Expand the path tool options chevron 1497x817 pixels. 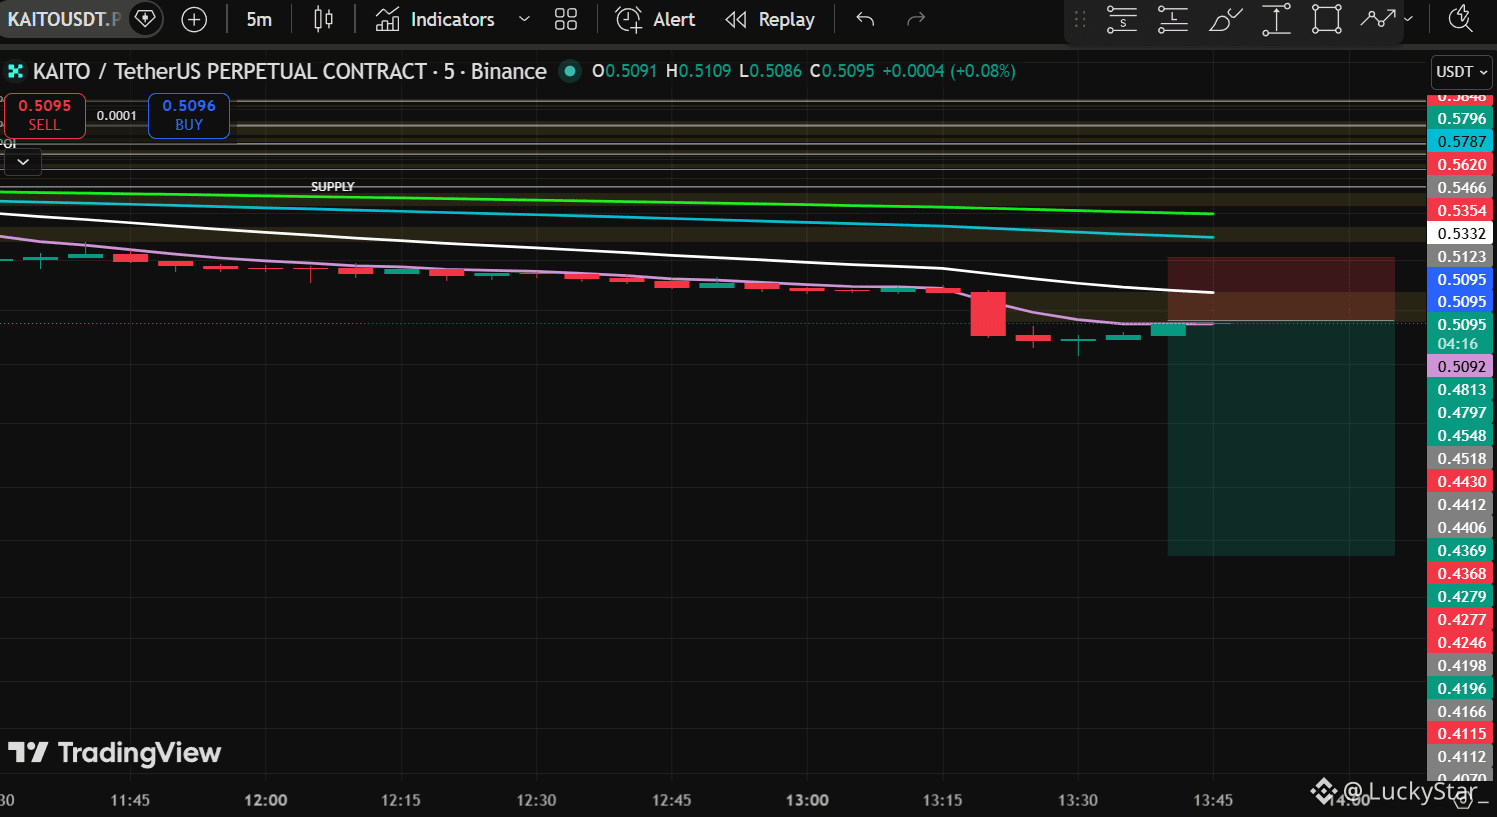[1408, 19]
